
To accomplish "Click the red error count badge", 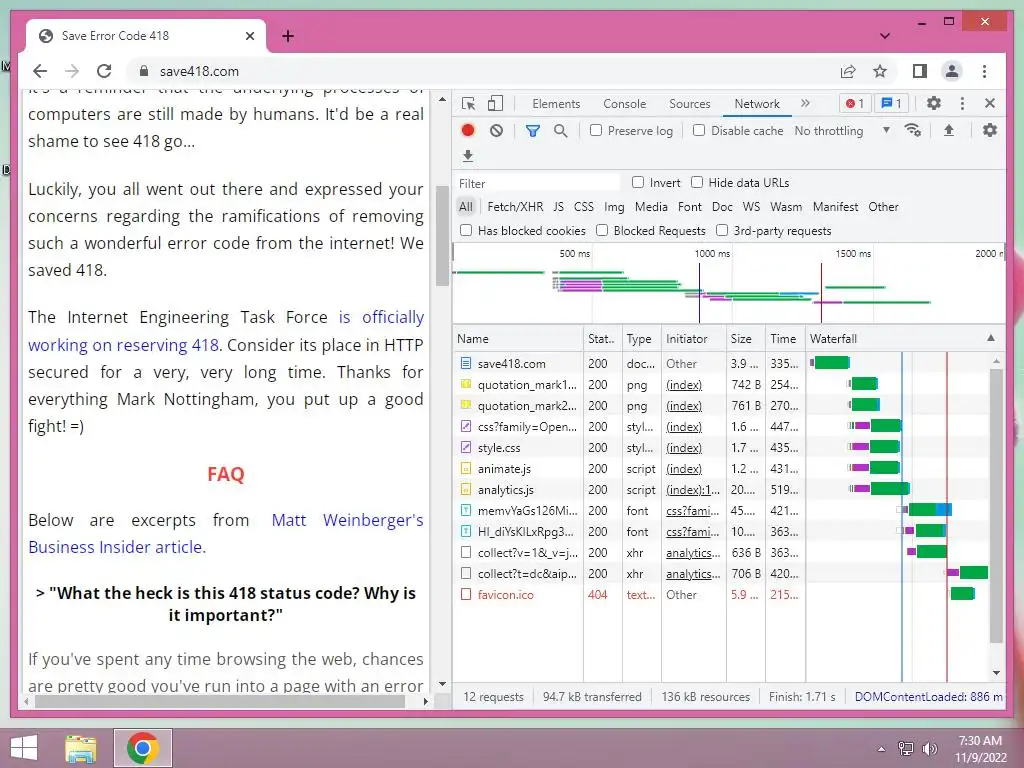I will coord(855,103).
